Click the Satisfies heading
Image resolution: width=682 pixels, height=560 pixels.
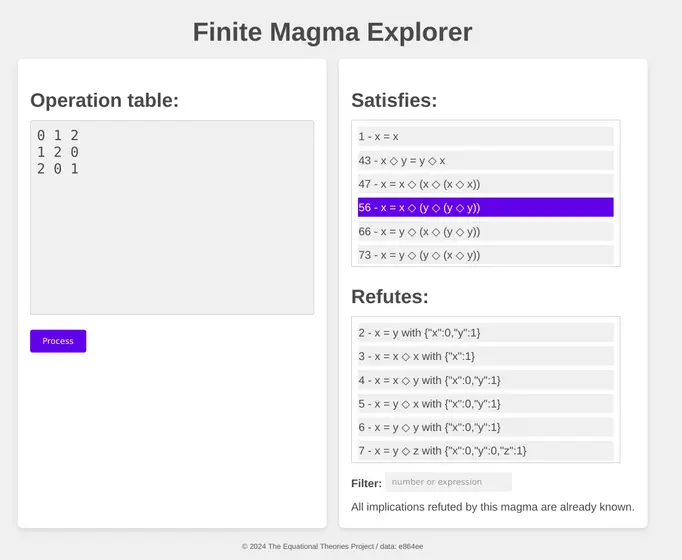(394, 100)
